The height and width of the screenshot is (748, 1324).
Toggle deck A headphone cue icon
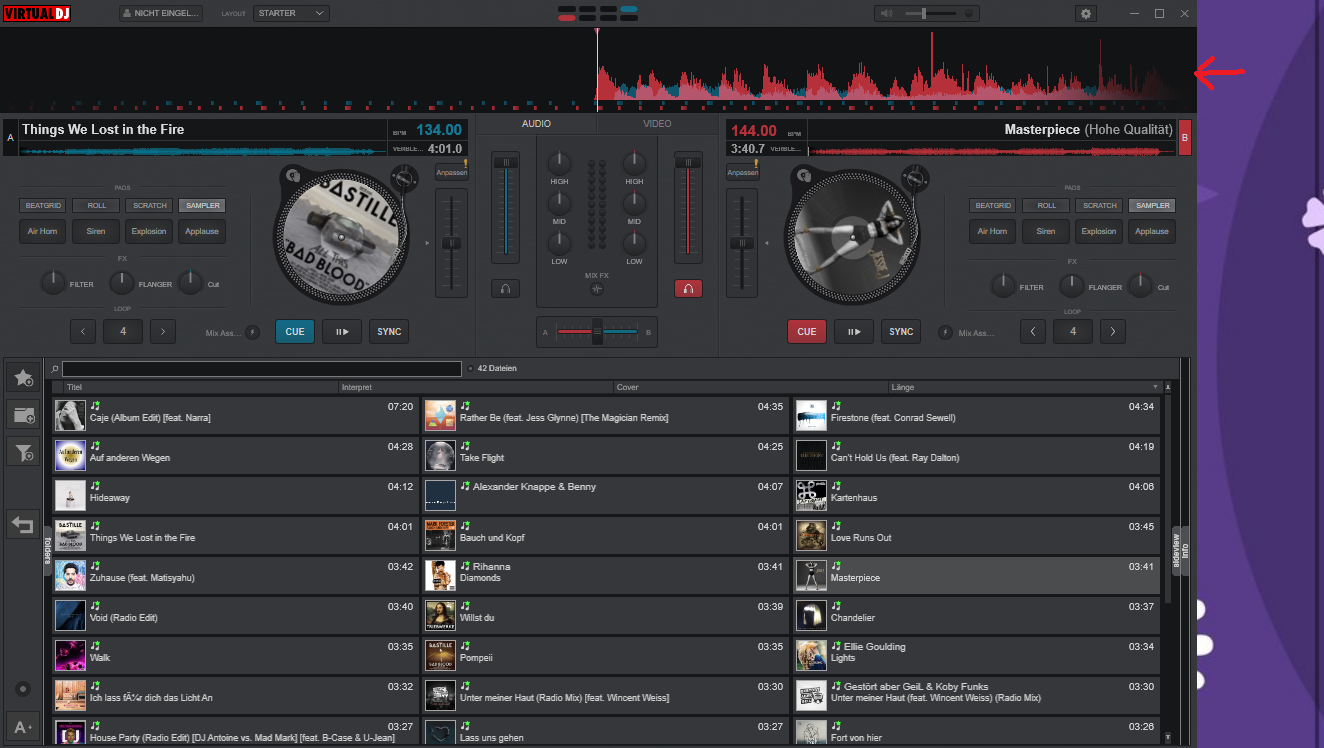click(505, 289)
